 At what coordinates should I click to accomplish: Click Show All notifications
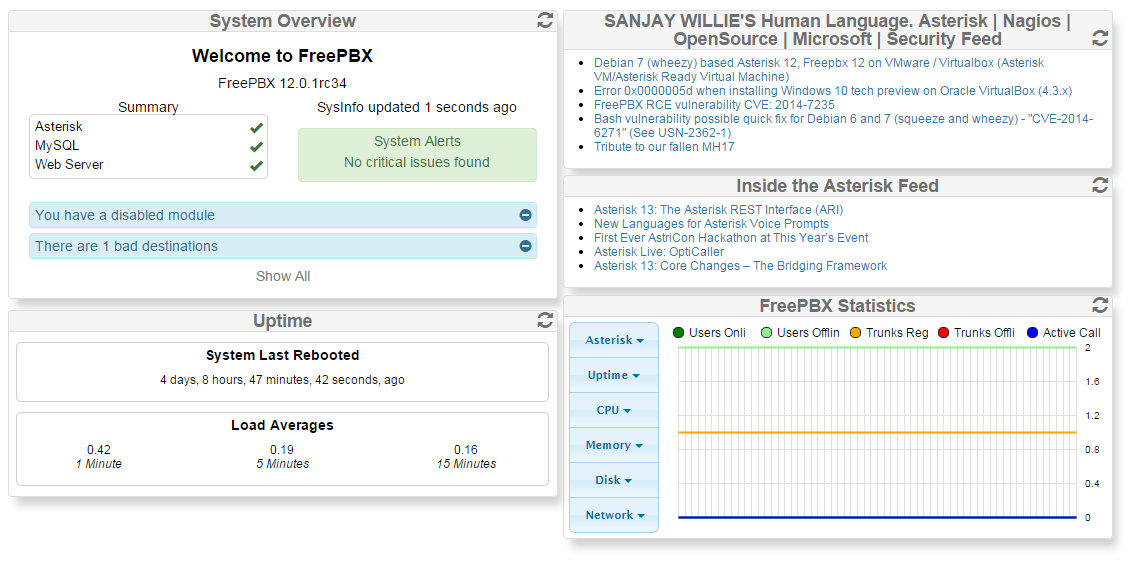tap(283, 276)
